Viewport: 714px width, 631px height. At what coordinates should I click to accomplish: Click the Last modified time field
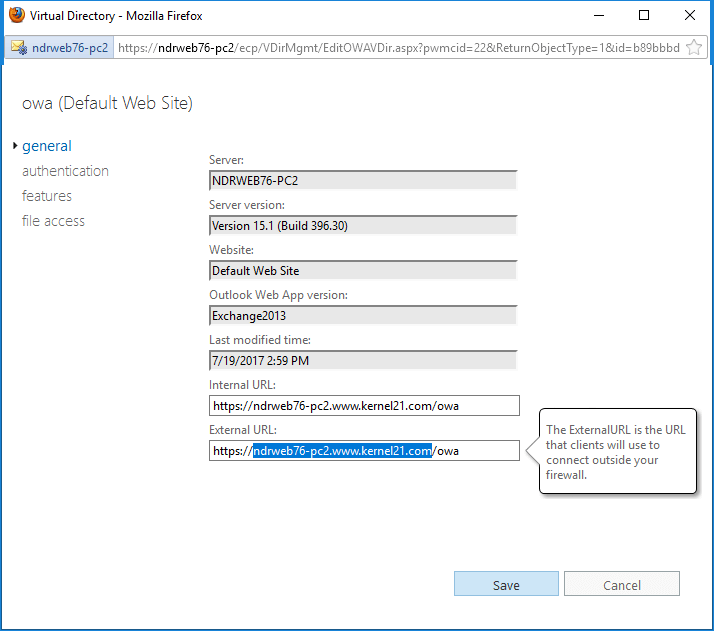(x=363, y=361)
